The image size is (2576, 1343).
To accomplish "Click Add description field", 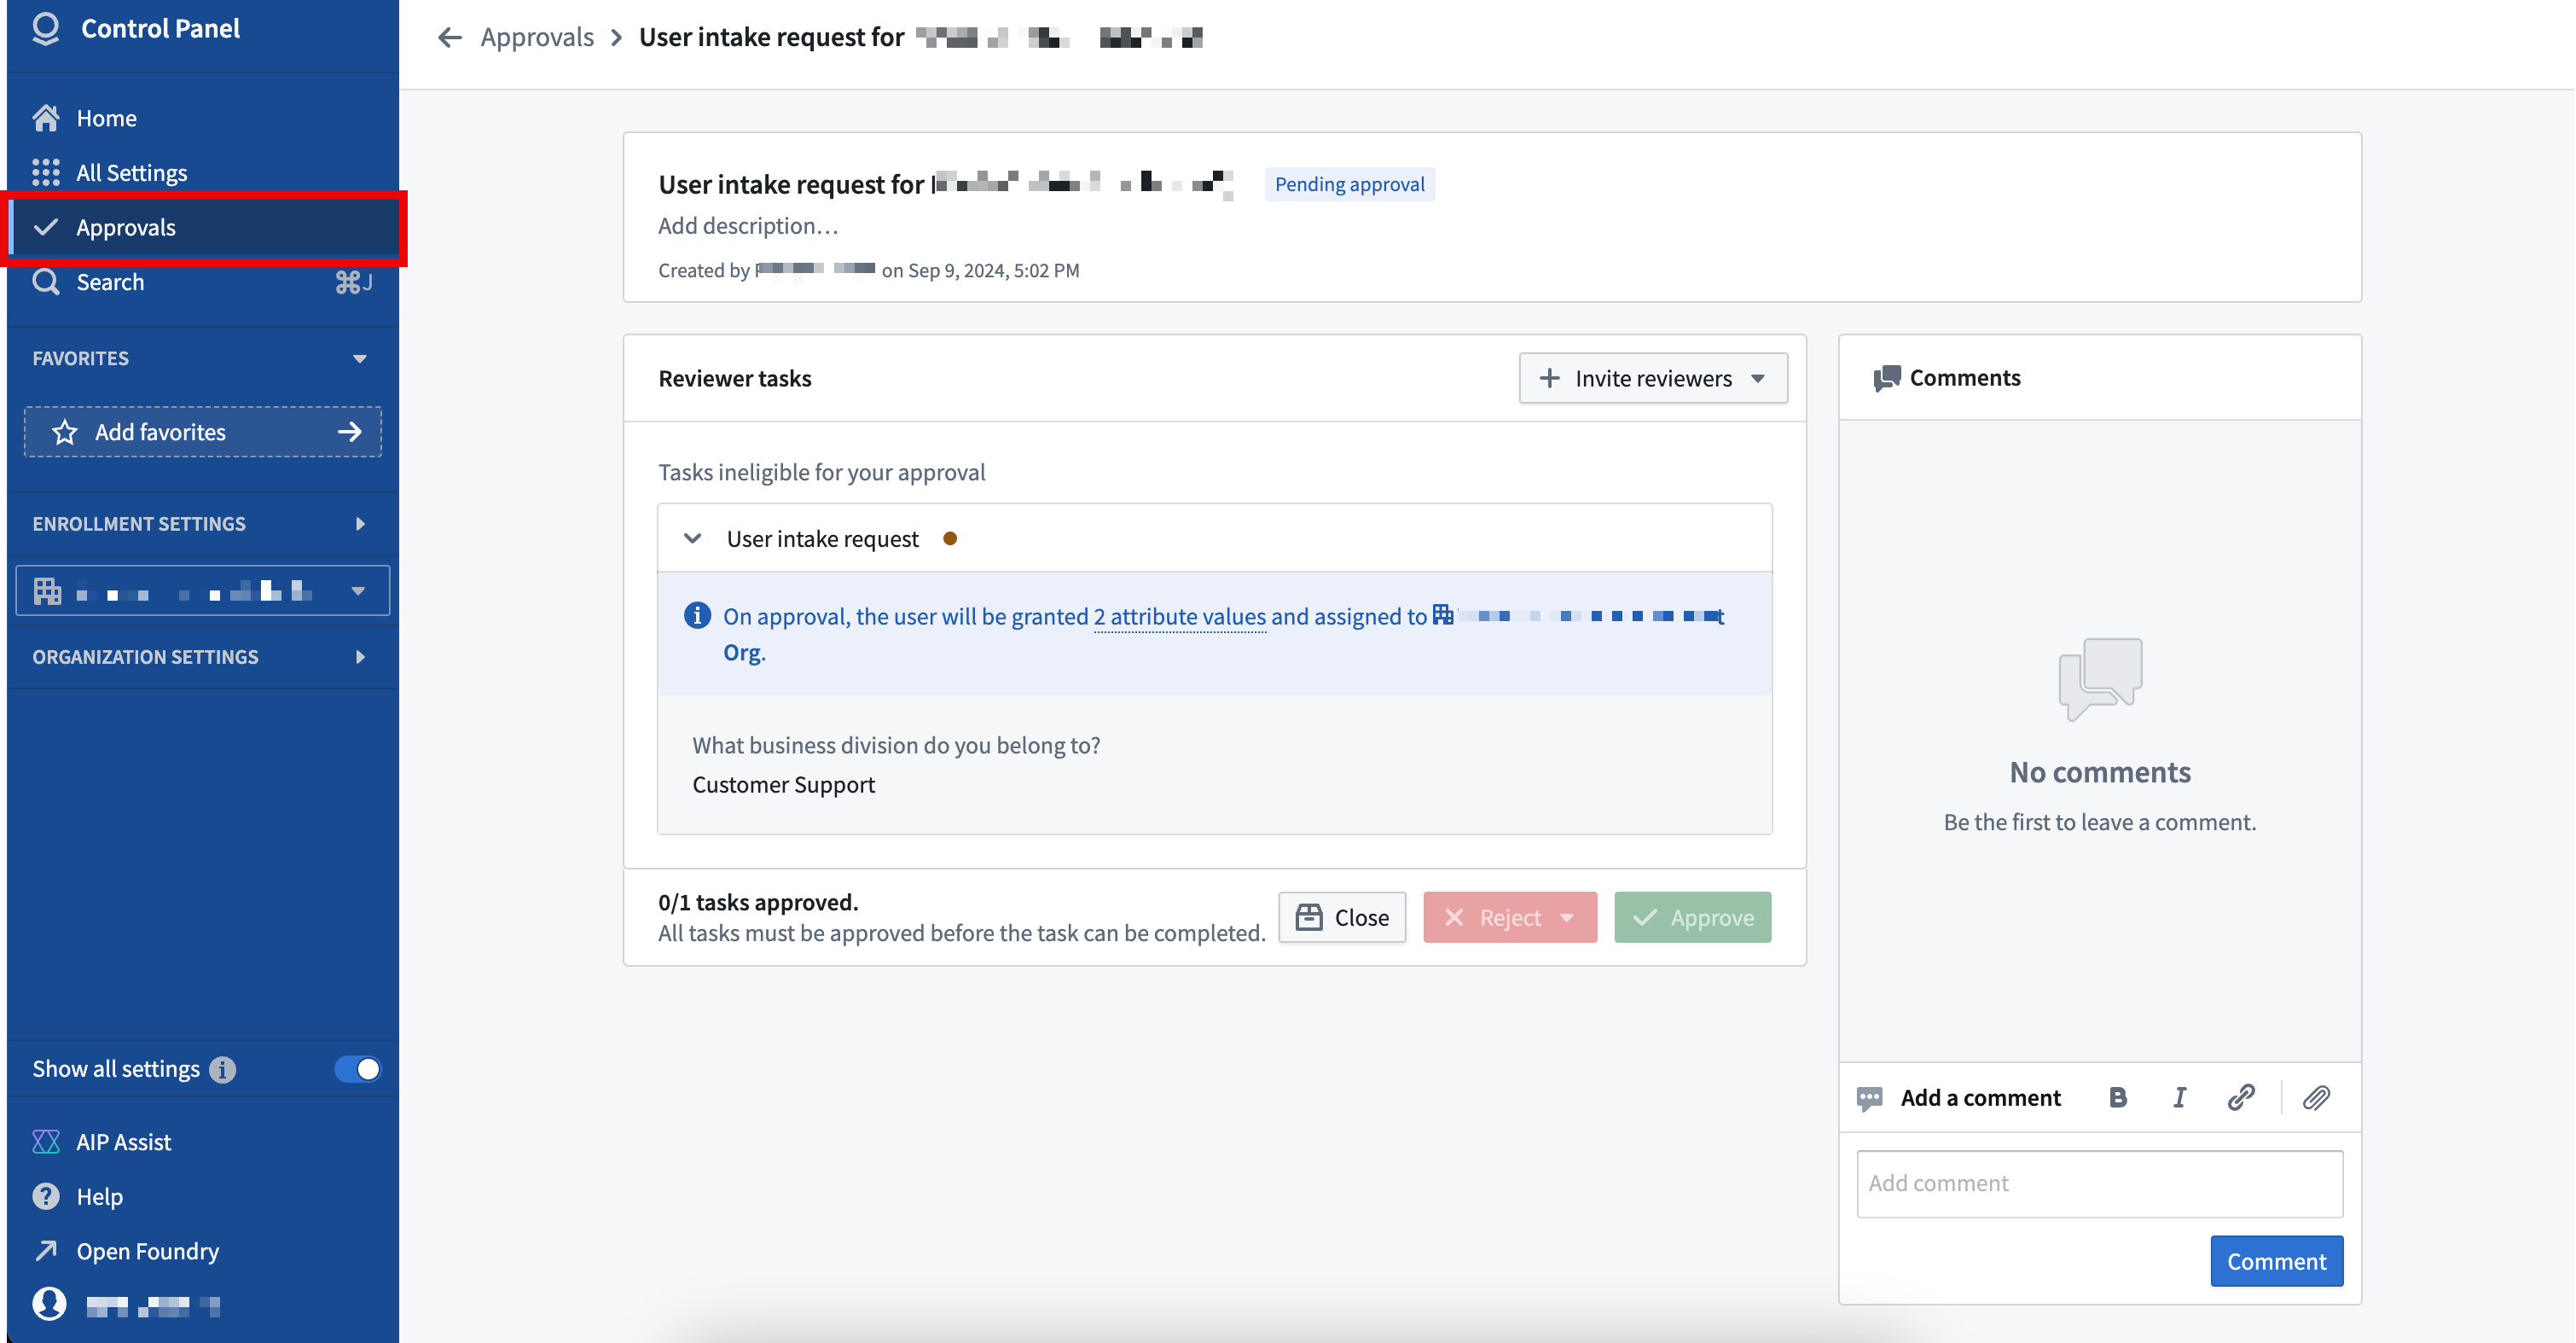I will click(748, 226).
